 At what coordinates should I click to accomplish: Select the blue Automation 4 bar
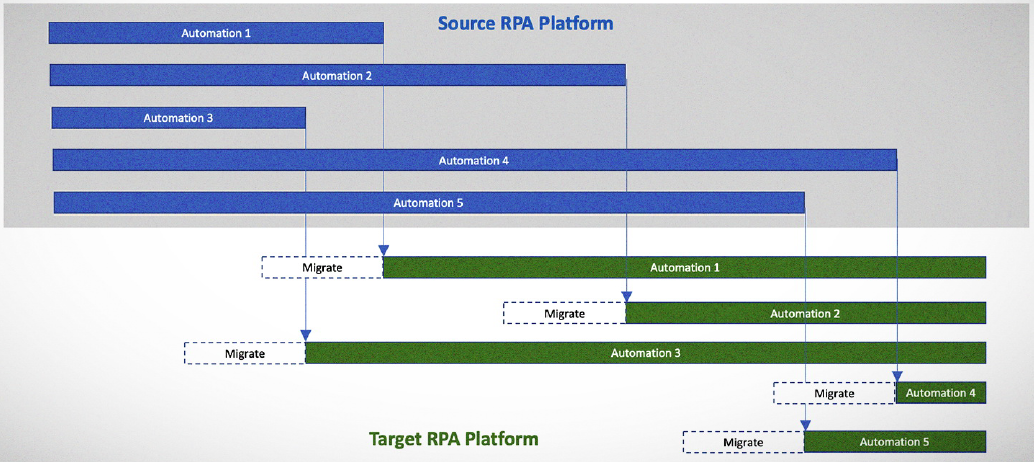(x=474, y=160)
